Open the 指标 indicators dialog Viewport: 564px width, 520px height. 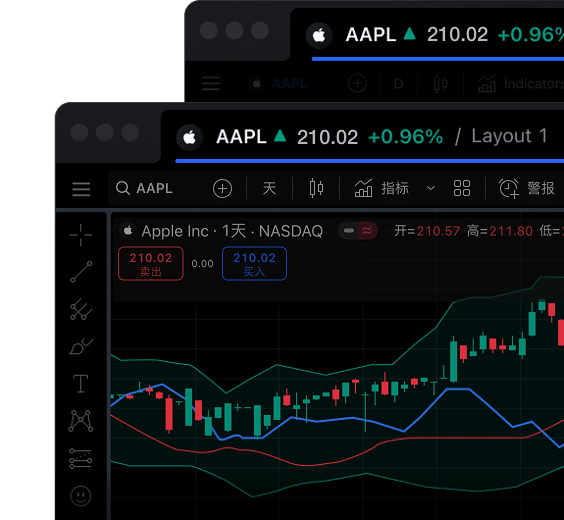pos(382,188)
